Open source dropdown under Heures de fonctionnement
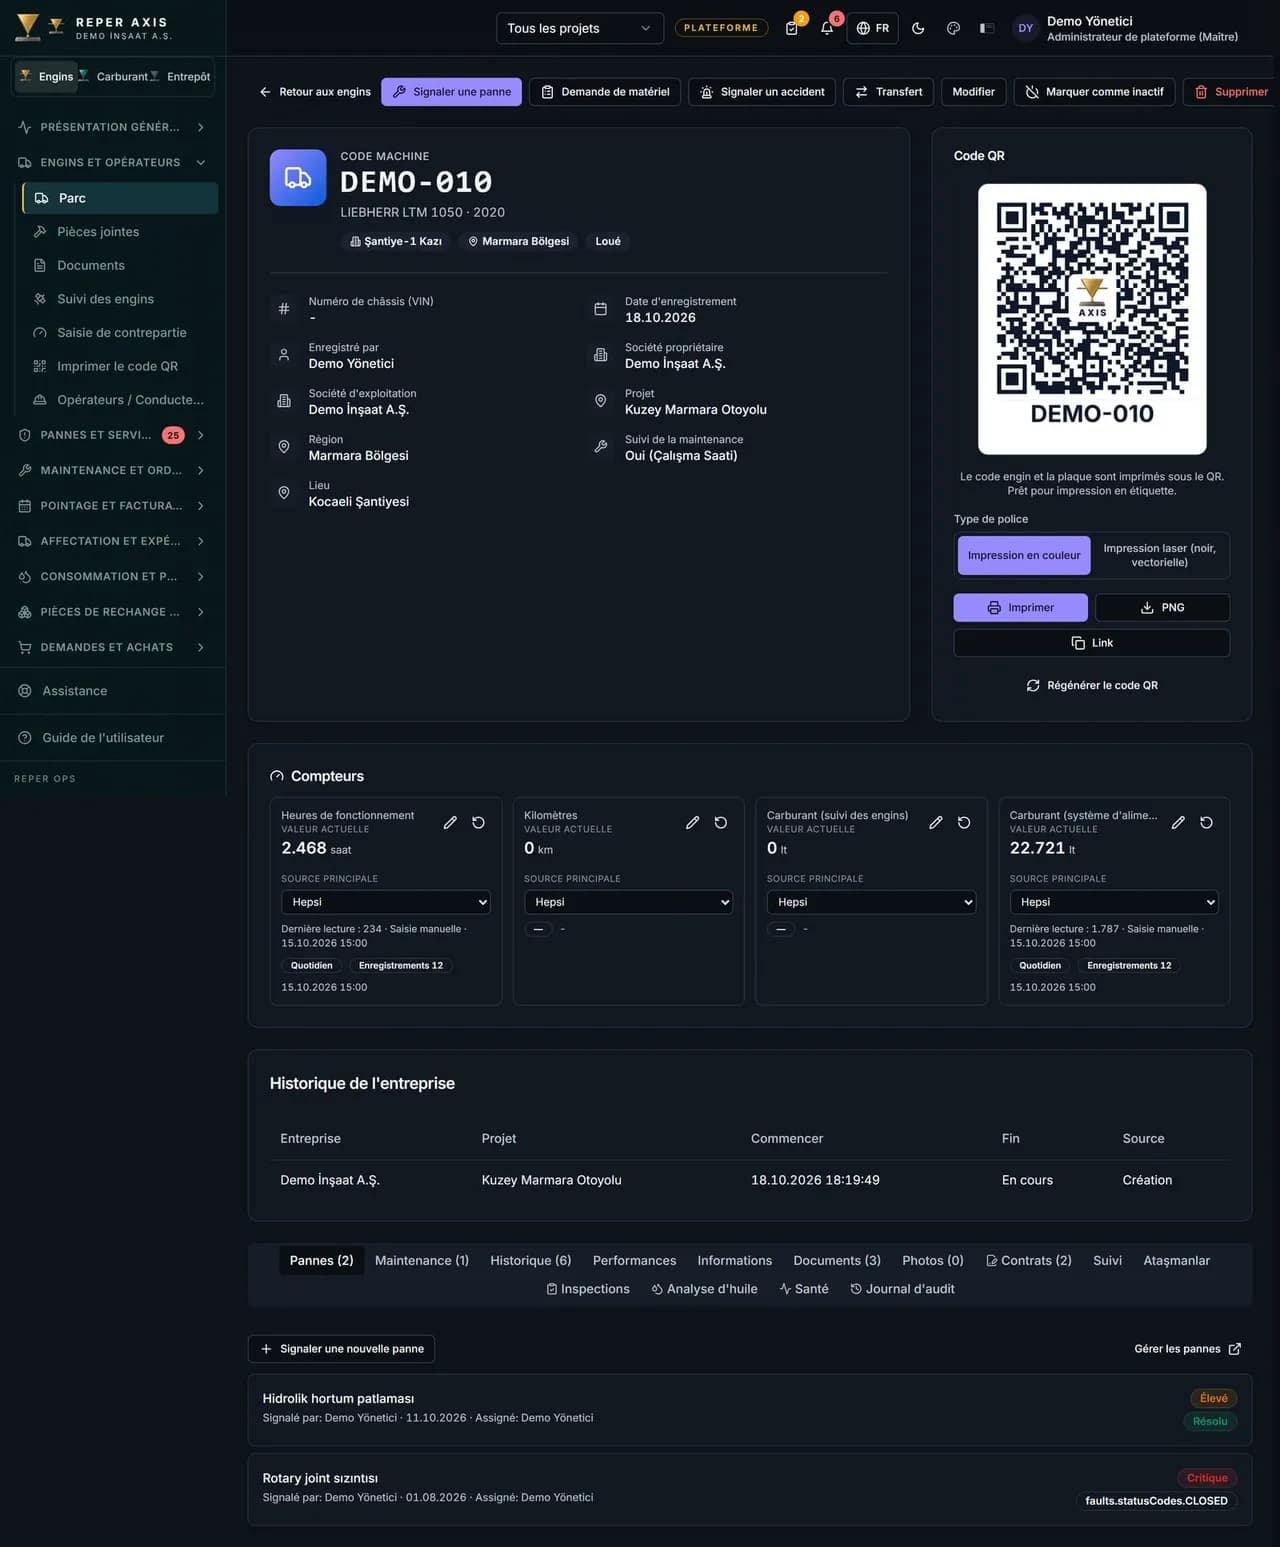 point(385,902)
